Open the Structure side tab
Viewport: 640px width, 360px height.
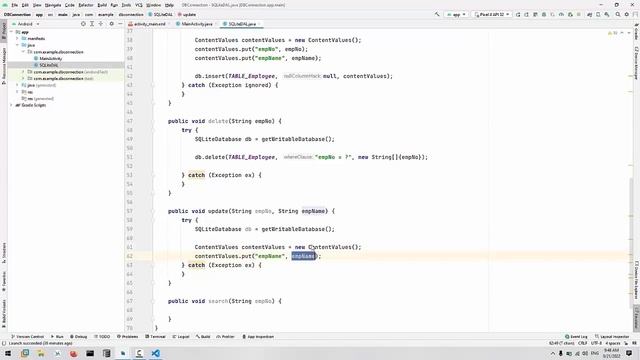[4, 253]
